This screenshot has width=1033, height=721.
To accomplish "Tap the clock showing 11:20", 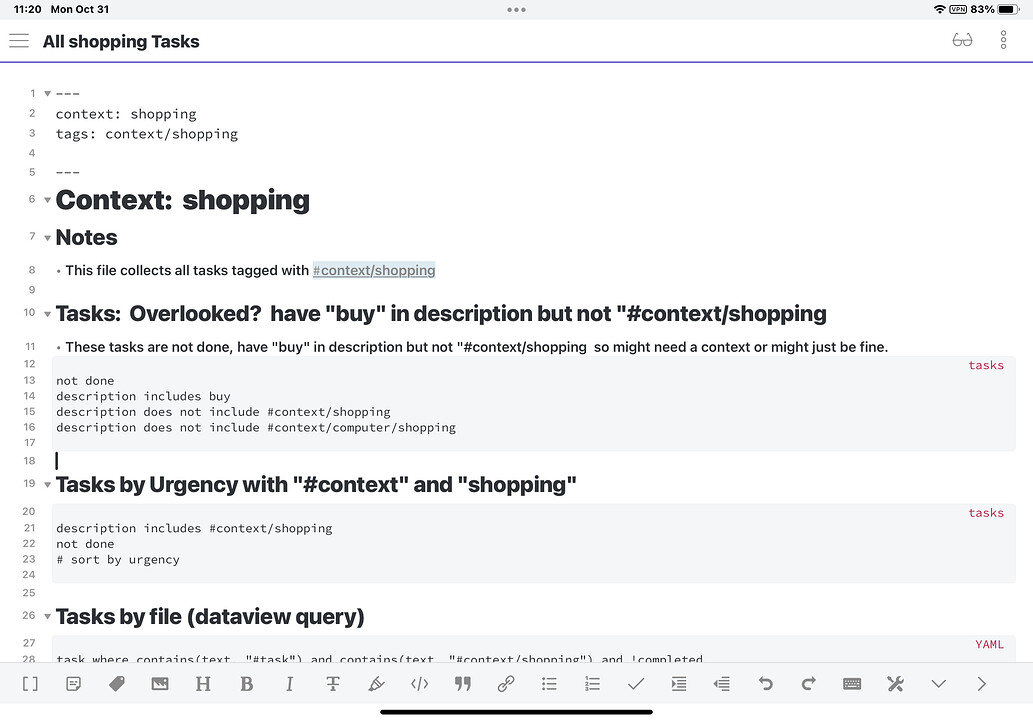I will pyautogui.click(x=27, y=9).
